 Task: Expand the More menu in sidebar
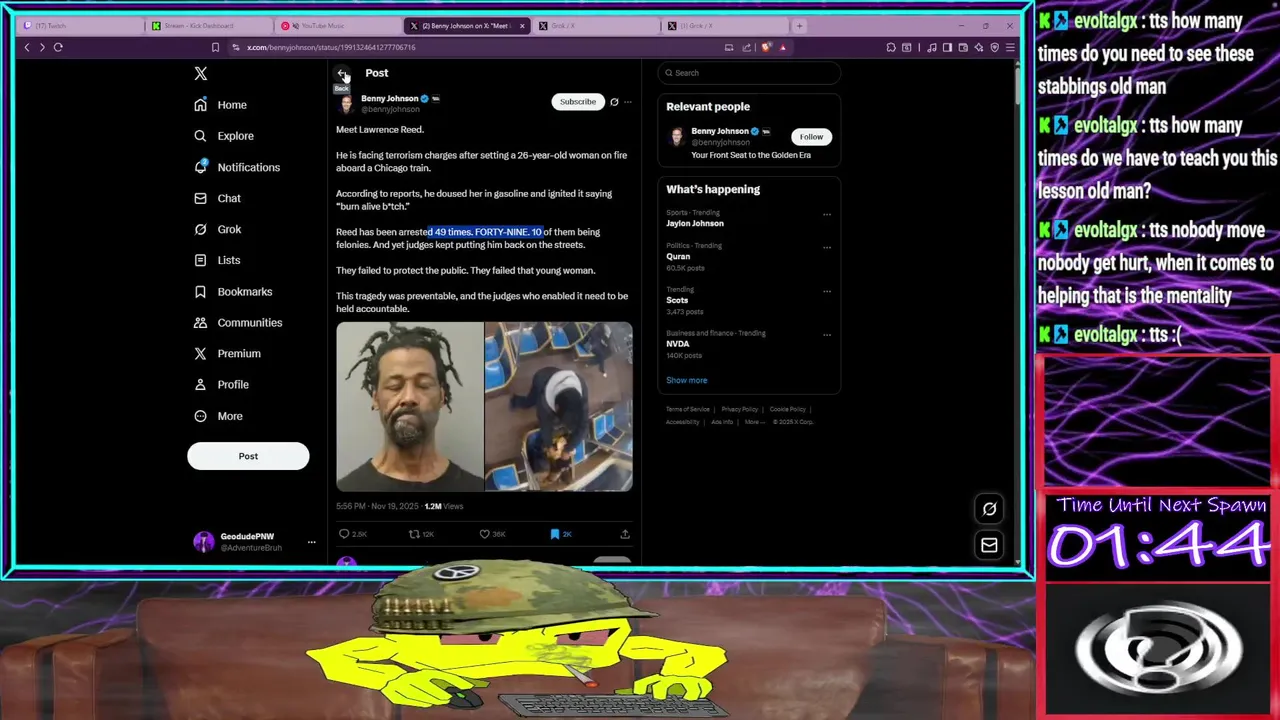218,416
